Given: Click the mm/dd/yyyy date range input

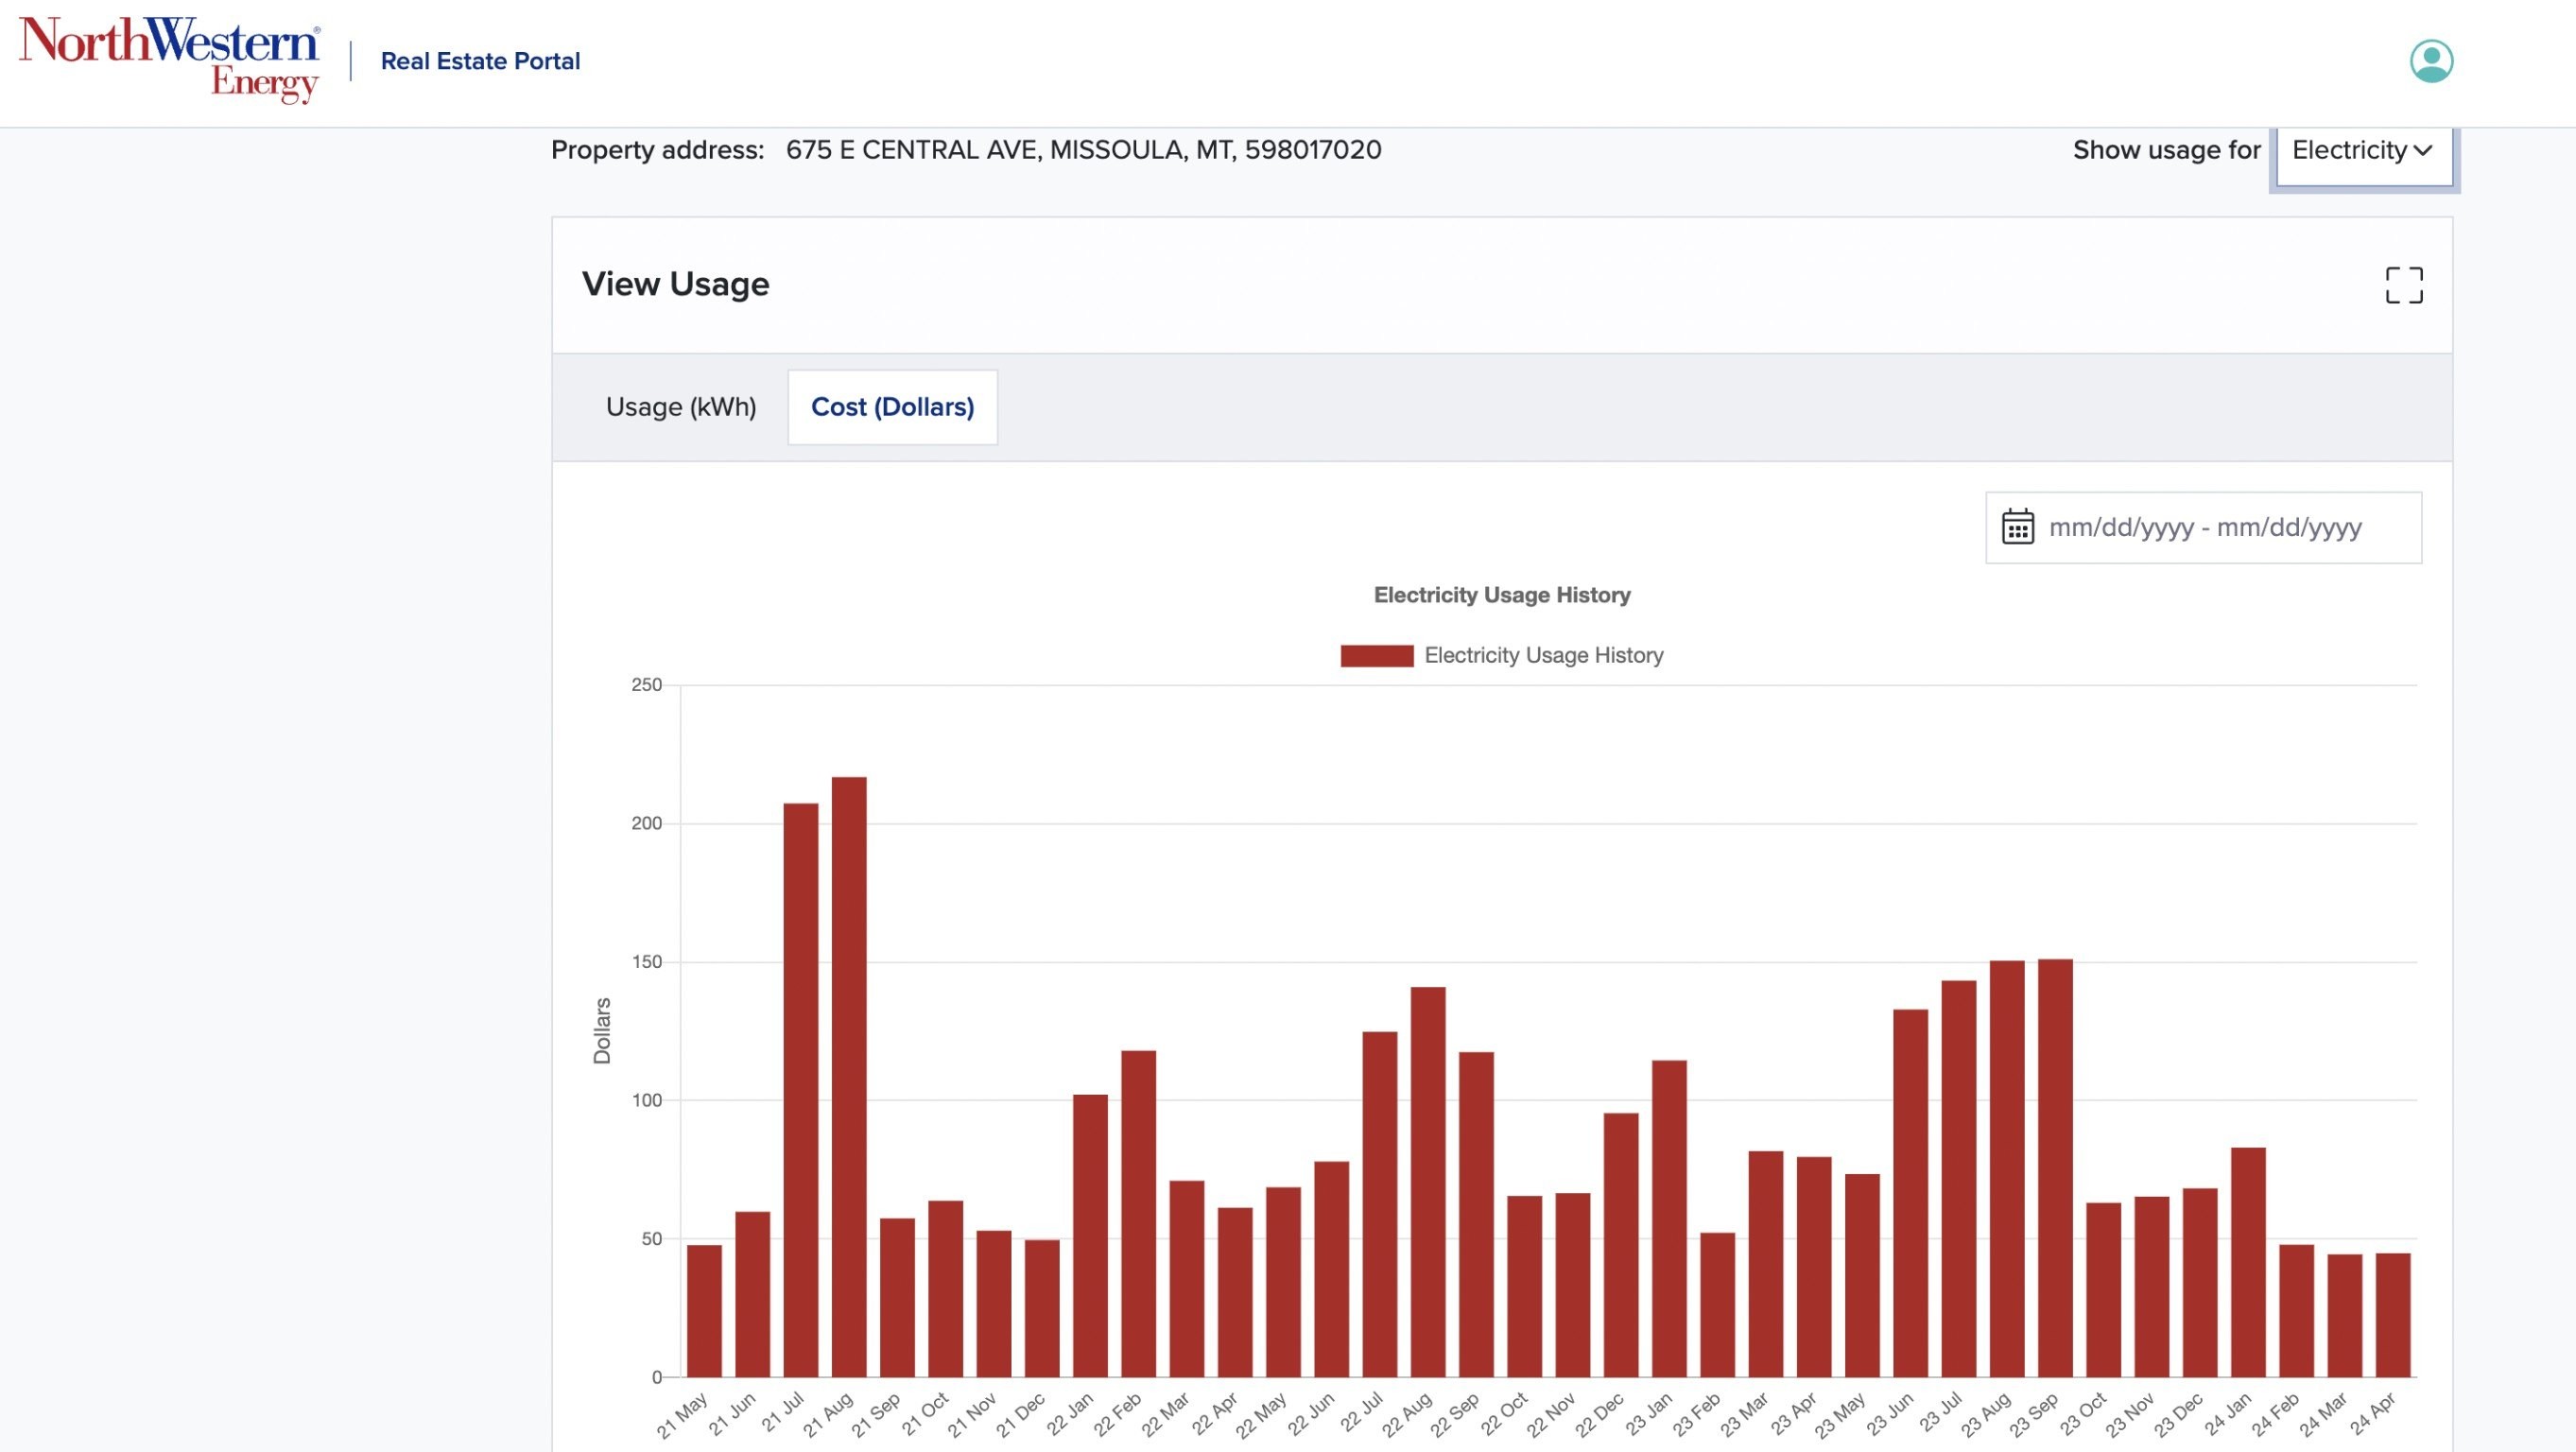Looking at the screenshot, I should click(x=2203, y=527).
